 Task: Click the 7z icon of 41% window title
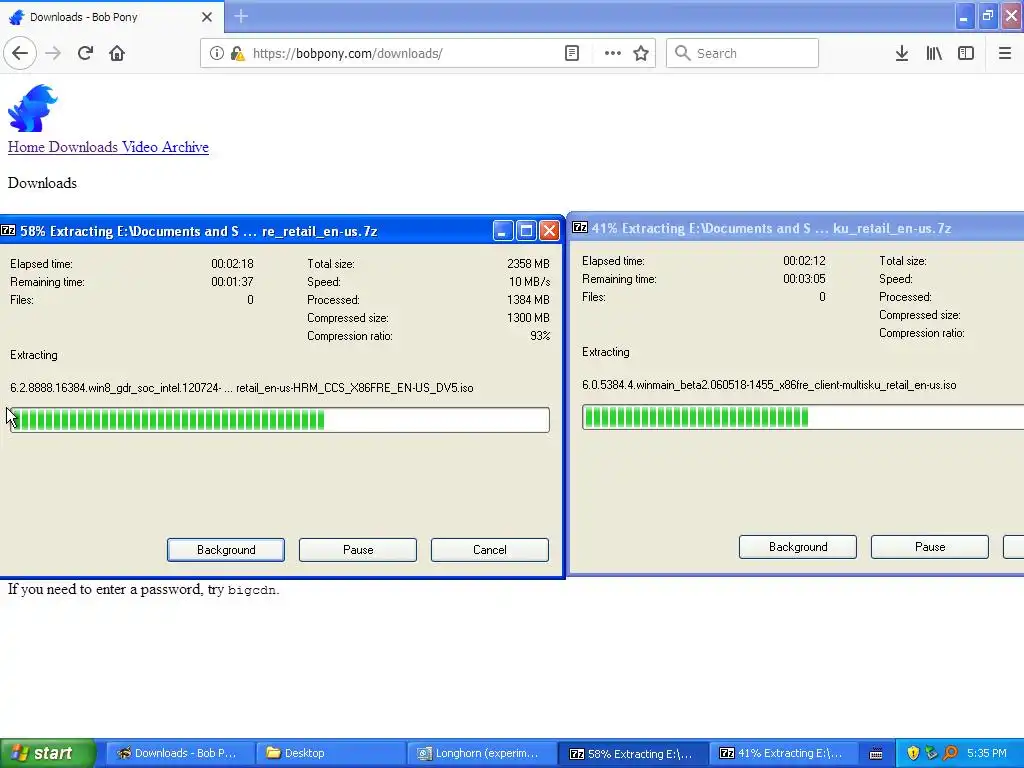(x=580, y=227)
